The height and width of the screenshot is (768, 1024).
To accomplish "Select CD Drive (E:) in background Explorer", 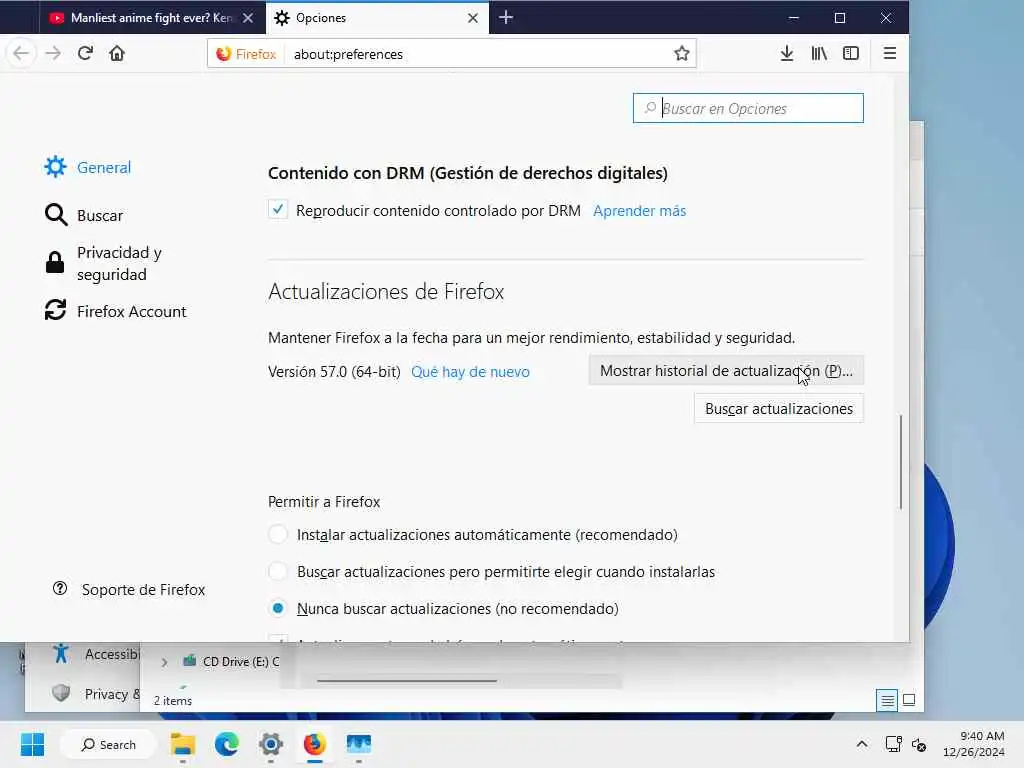I will click(232, 662).
